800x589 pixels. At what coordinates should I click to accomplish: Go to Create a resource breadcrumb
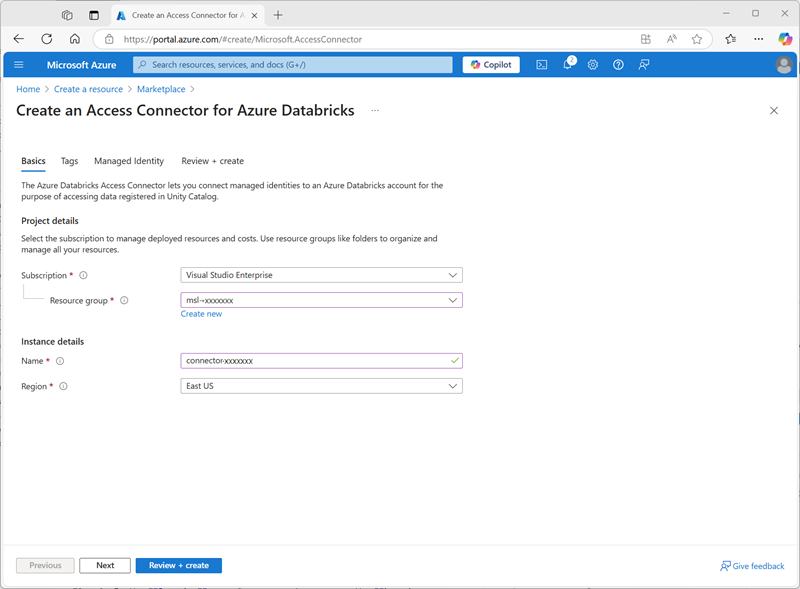(88, 89)
